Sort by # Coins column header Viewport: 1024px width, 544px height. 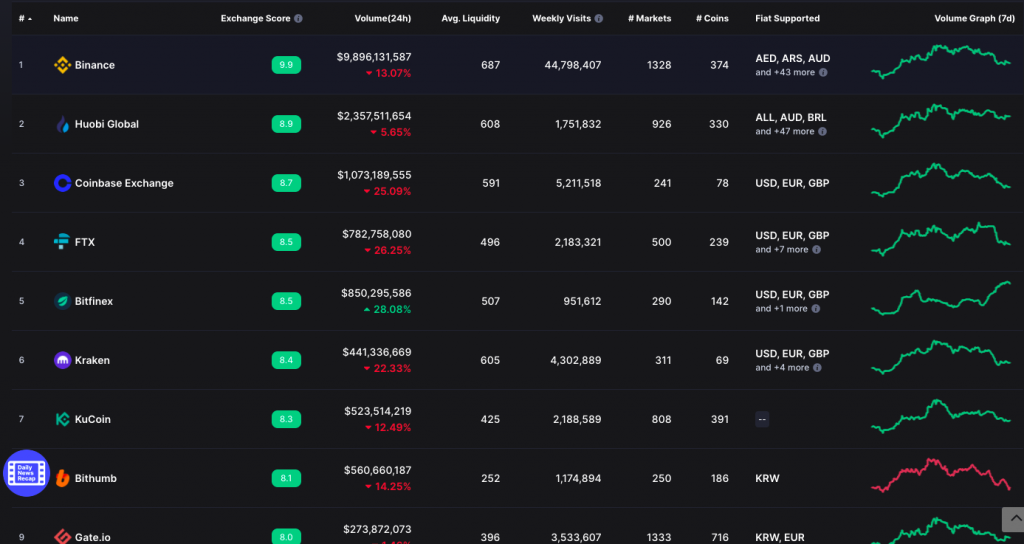click(712, 18)
